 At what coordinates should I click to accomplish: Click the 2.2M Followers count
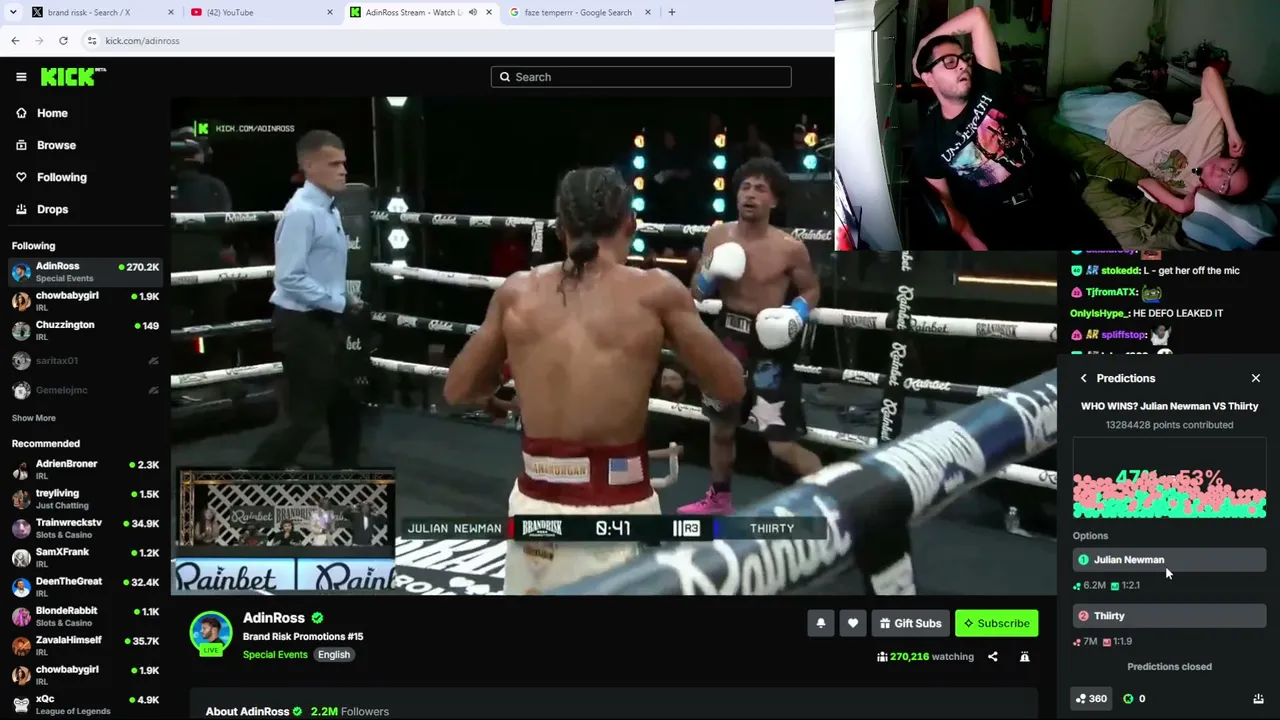click(x=349, y=711)
